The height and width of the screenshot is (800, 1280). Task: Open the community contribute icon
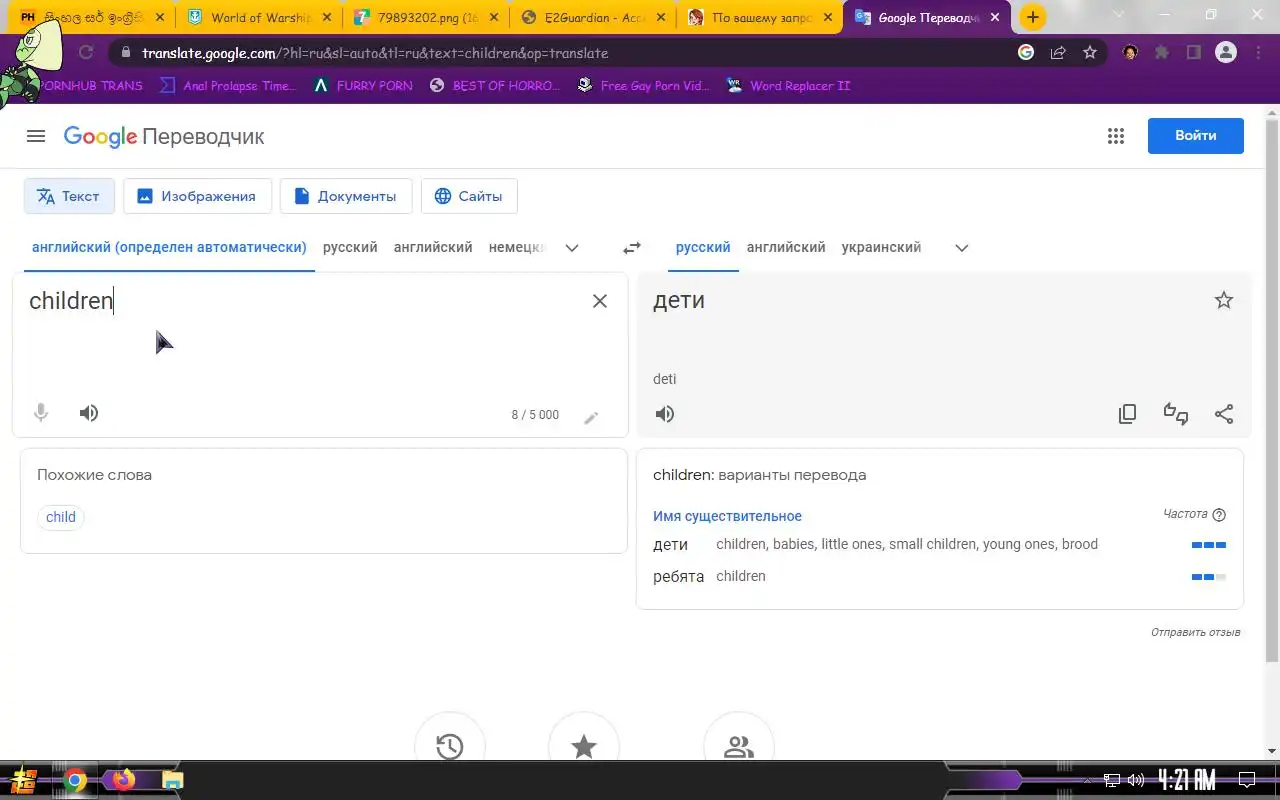click(x=739, y=746)
